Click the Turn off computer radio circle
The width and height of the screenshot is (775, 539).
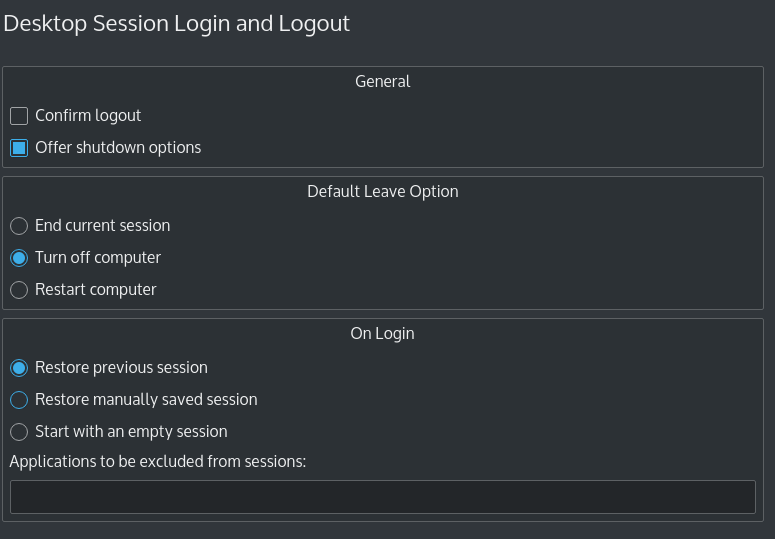coord(19,258)
